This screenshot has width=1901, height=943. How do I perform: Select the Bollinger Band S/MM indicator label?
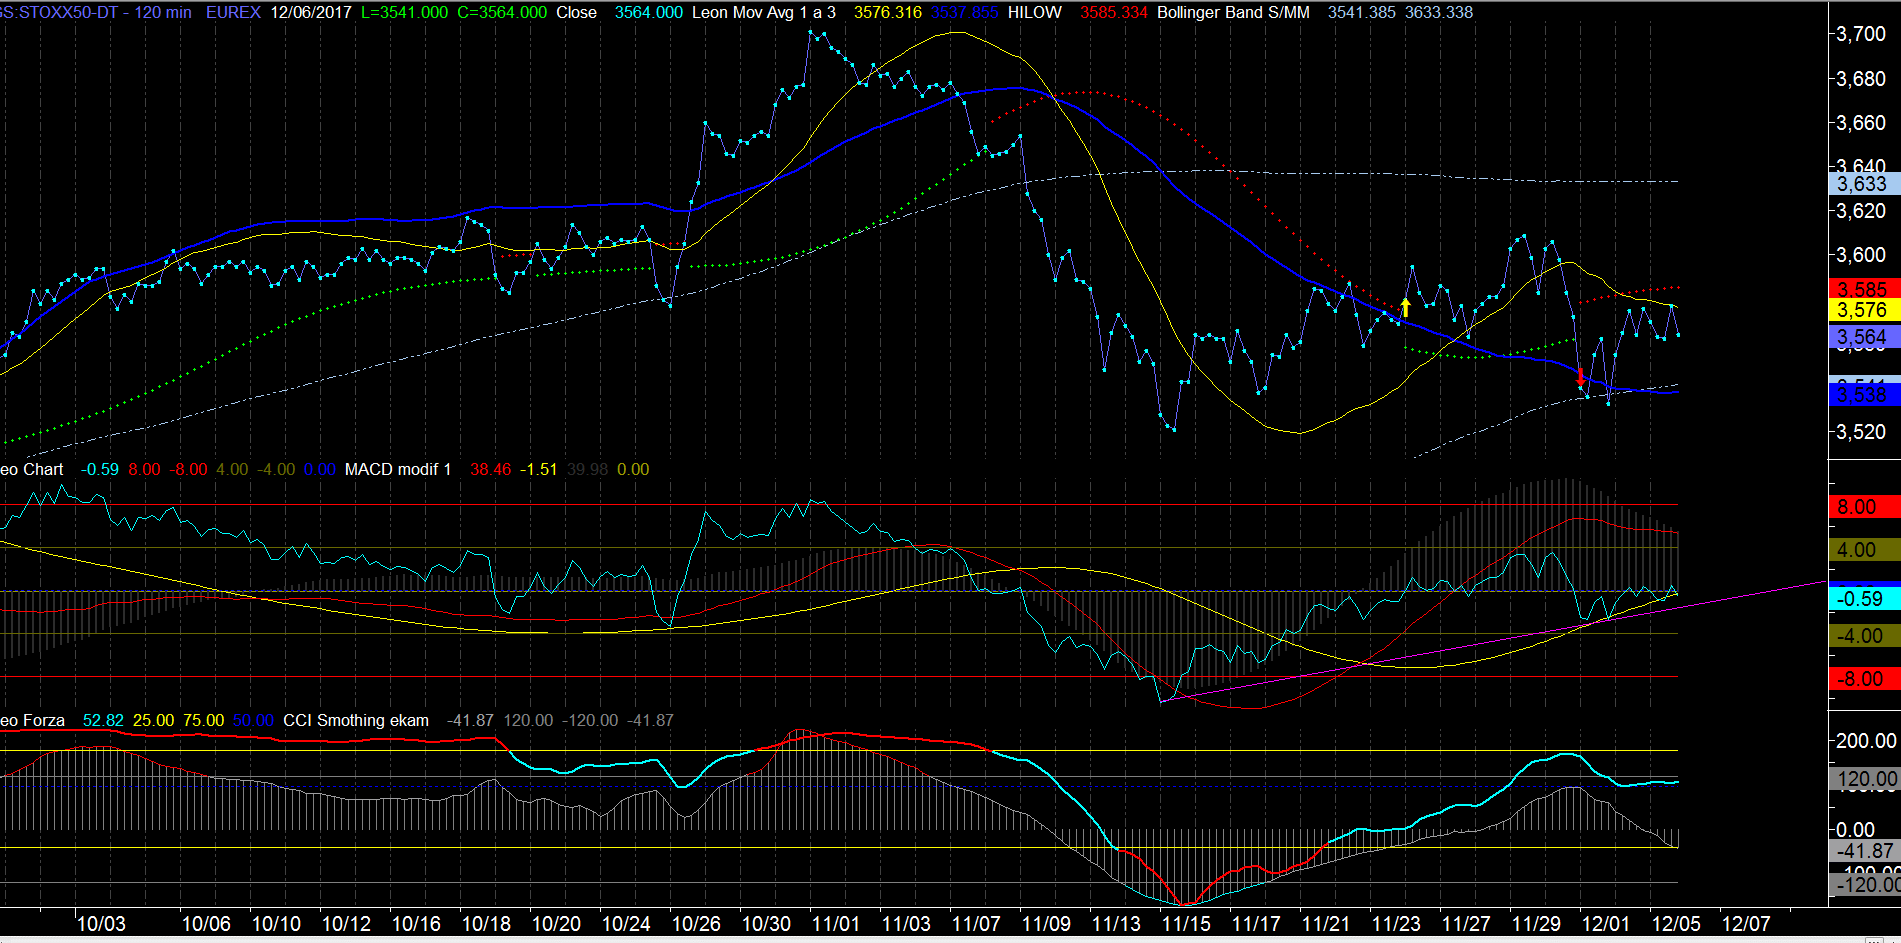[1233, 12]
